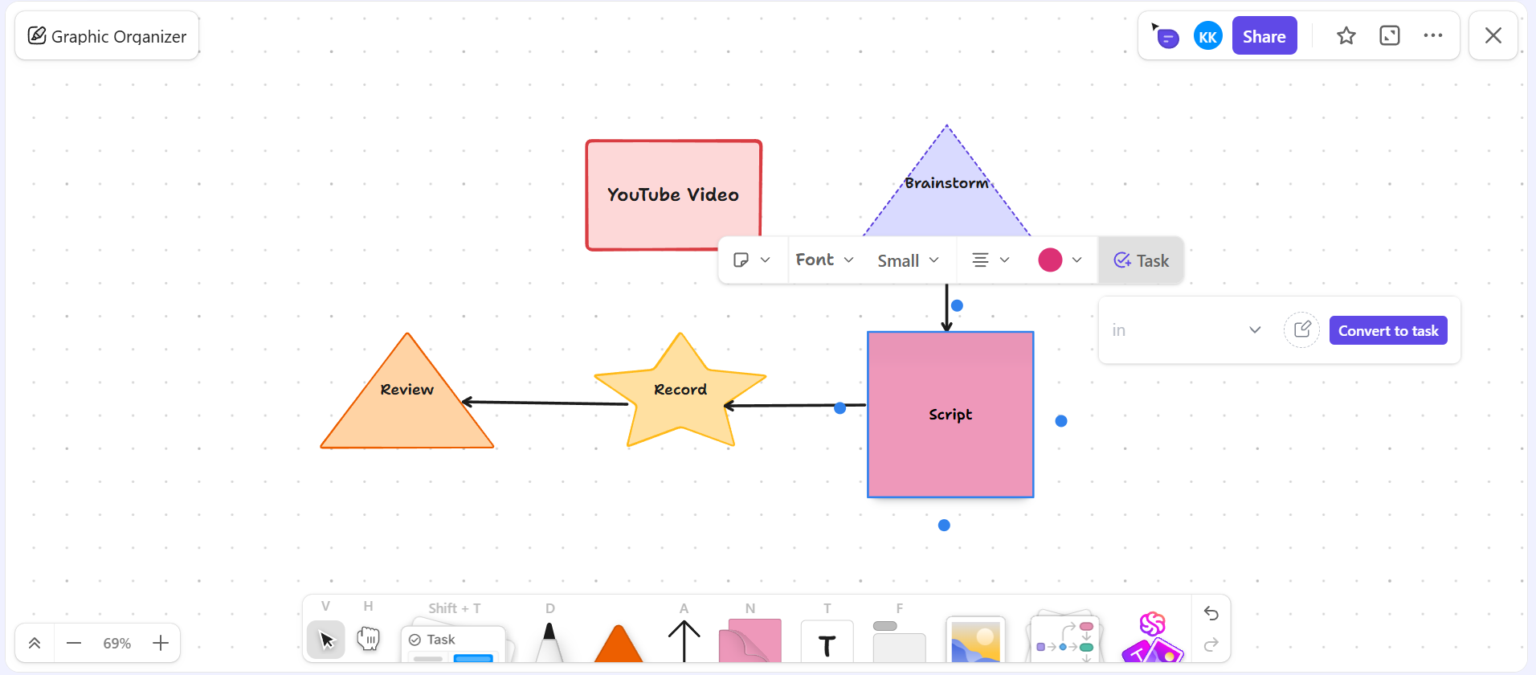The image size is (1536, 675).
Task: Click the Share button
Action: 1264,35
